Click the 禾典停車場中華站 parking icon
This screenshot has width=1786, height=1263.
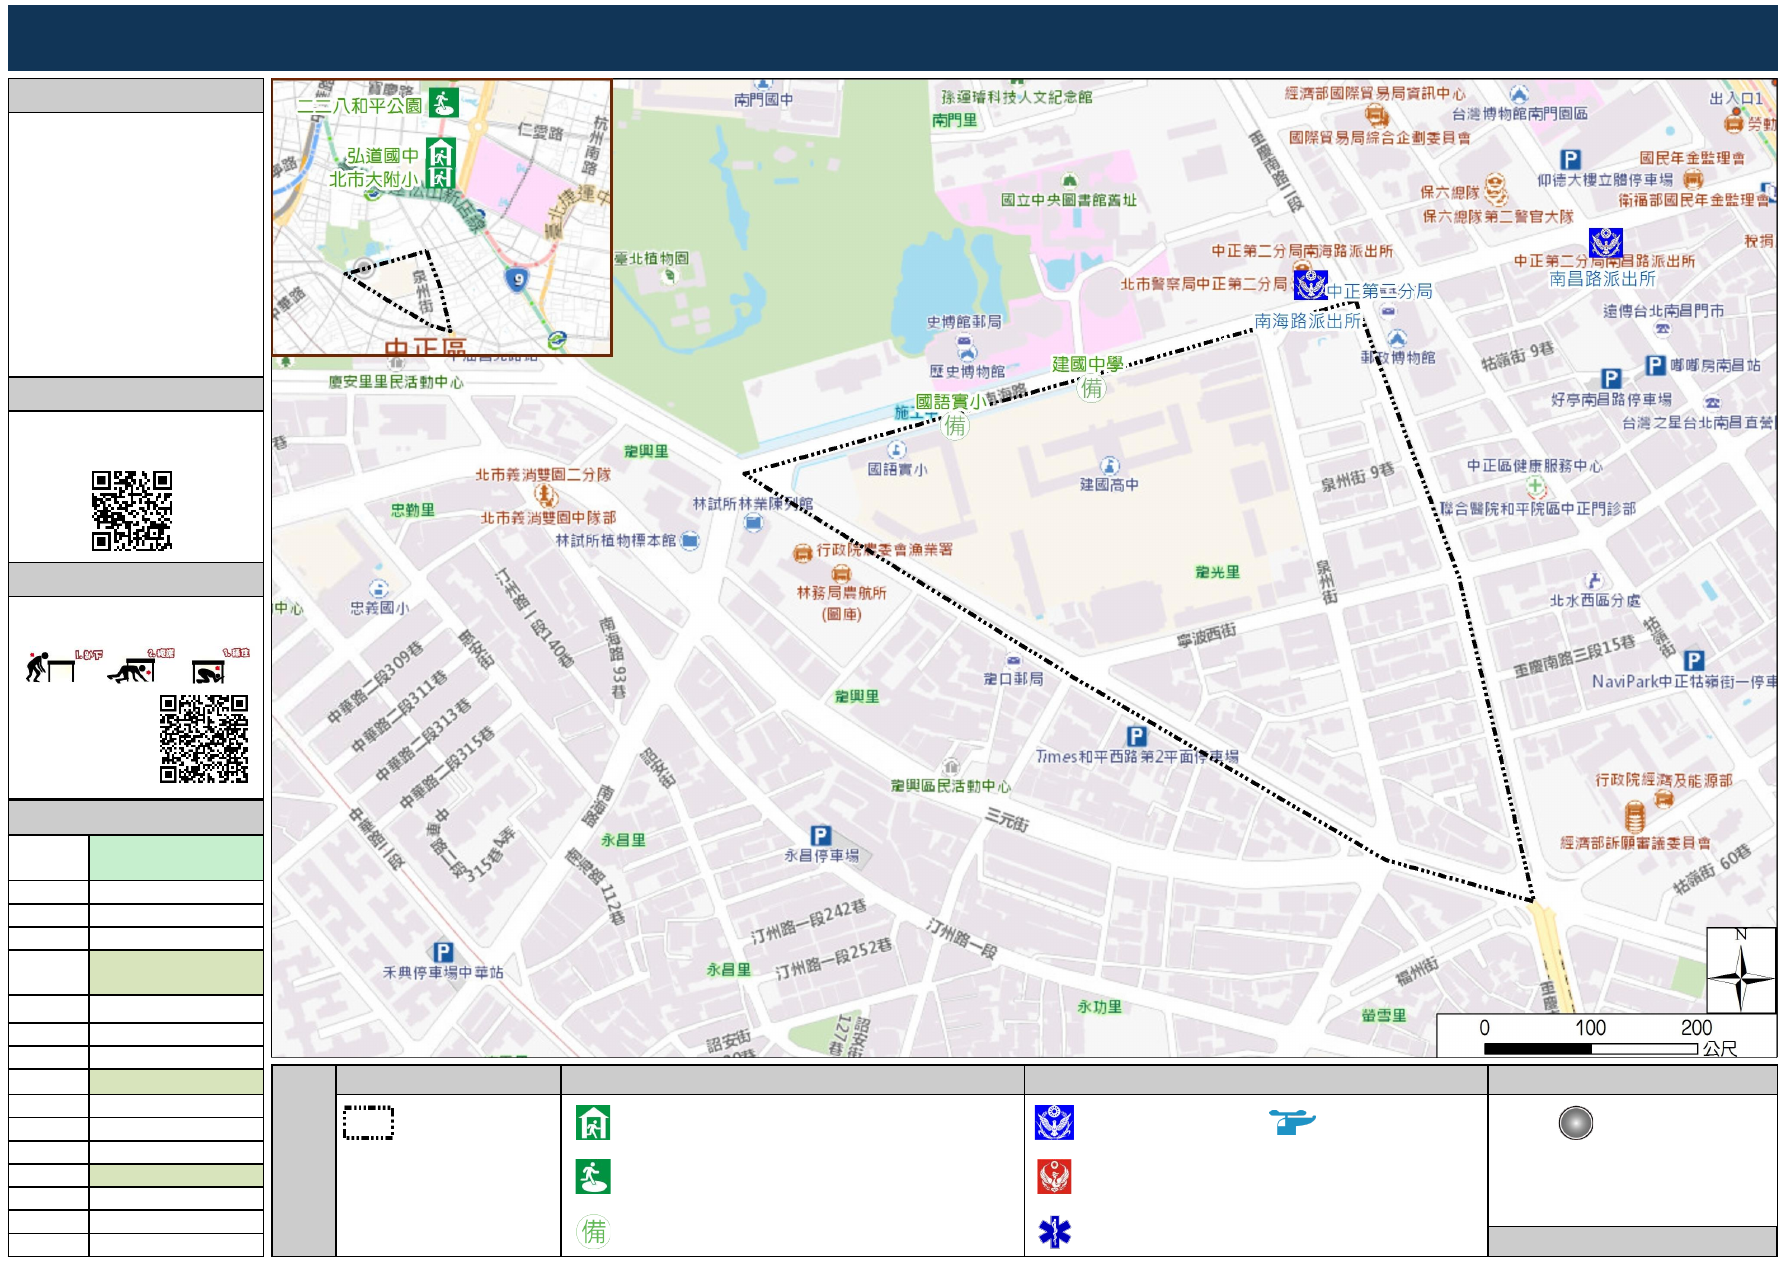[x=443, y=952]
